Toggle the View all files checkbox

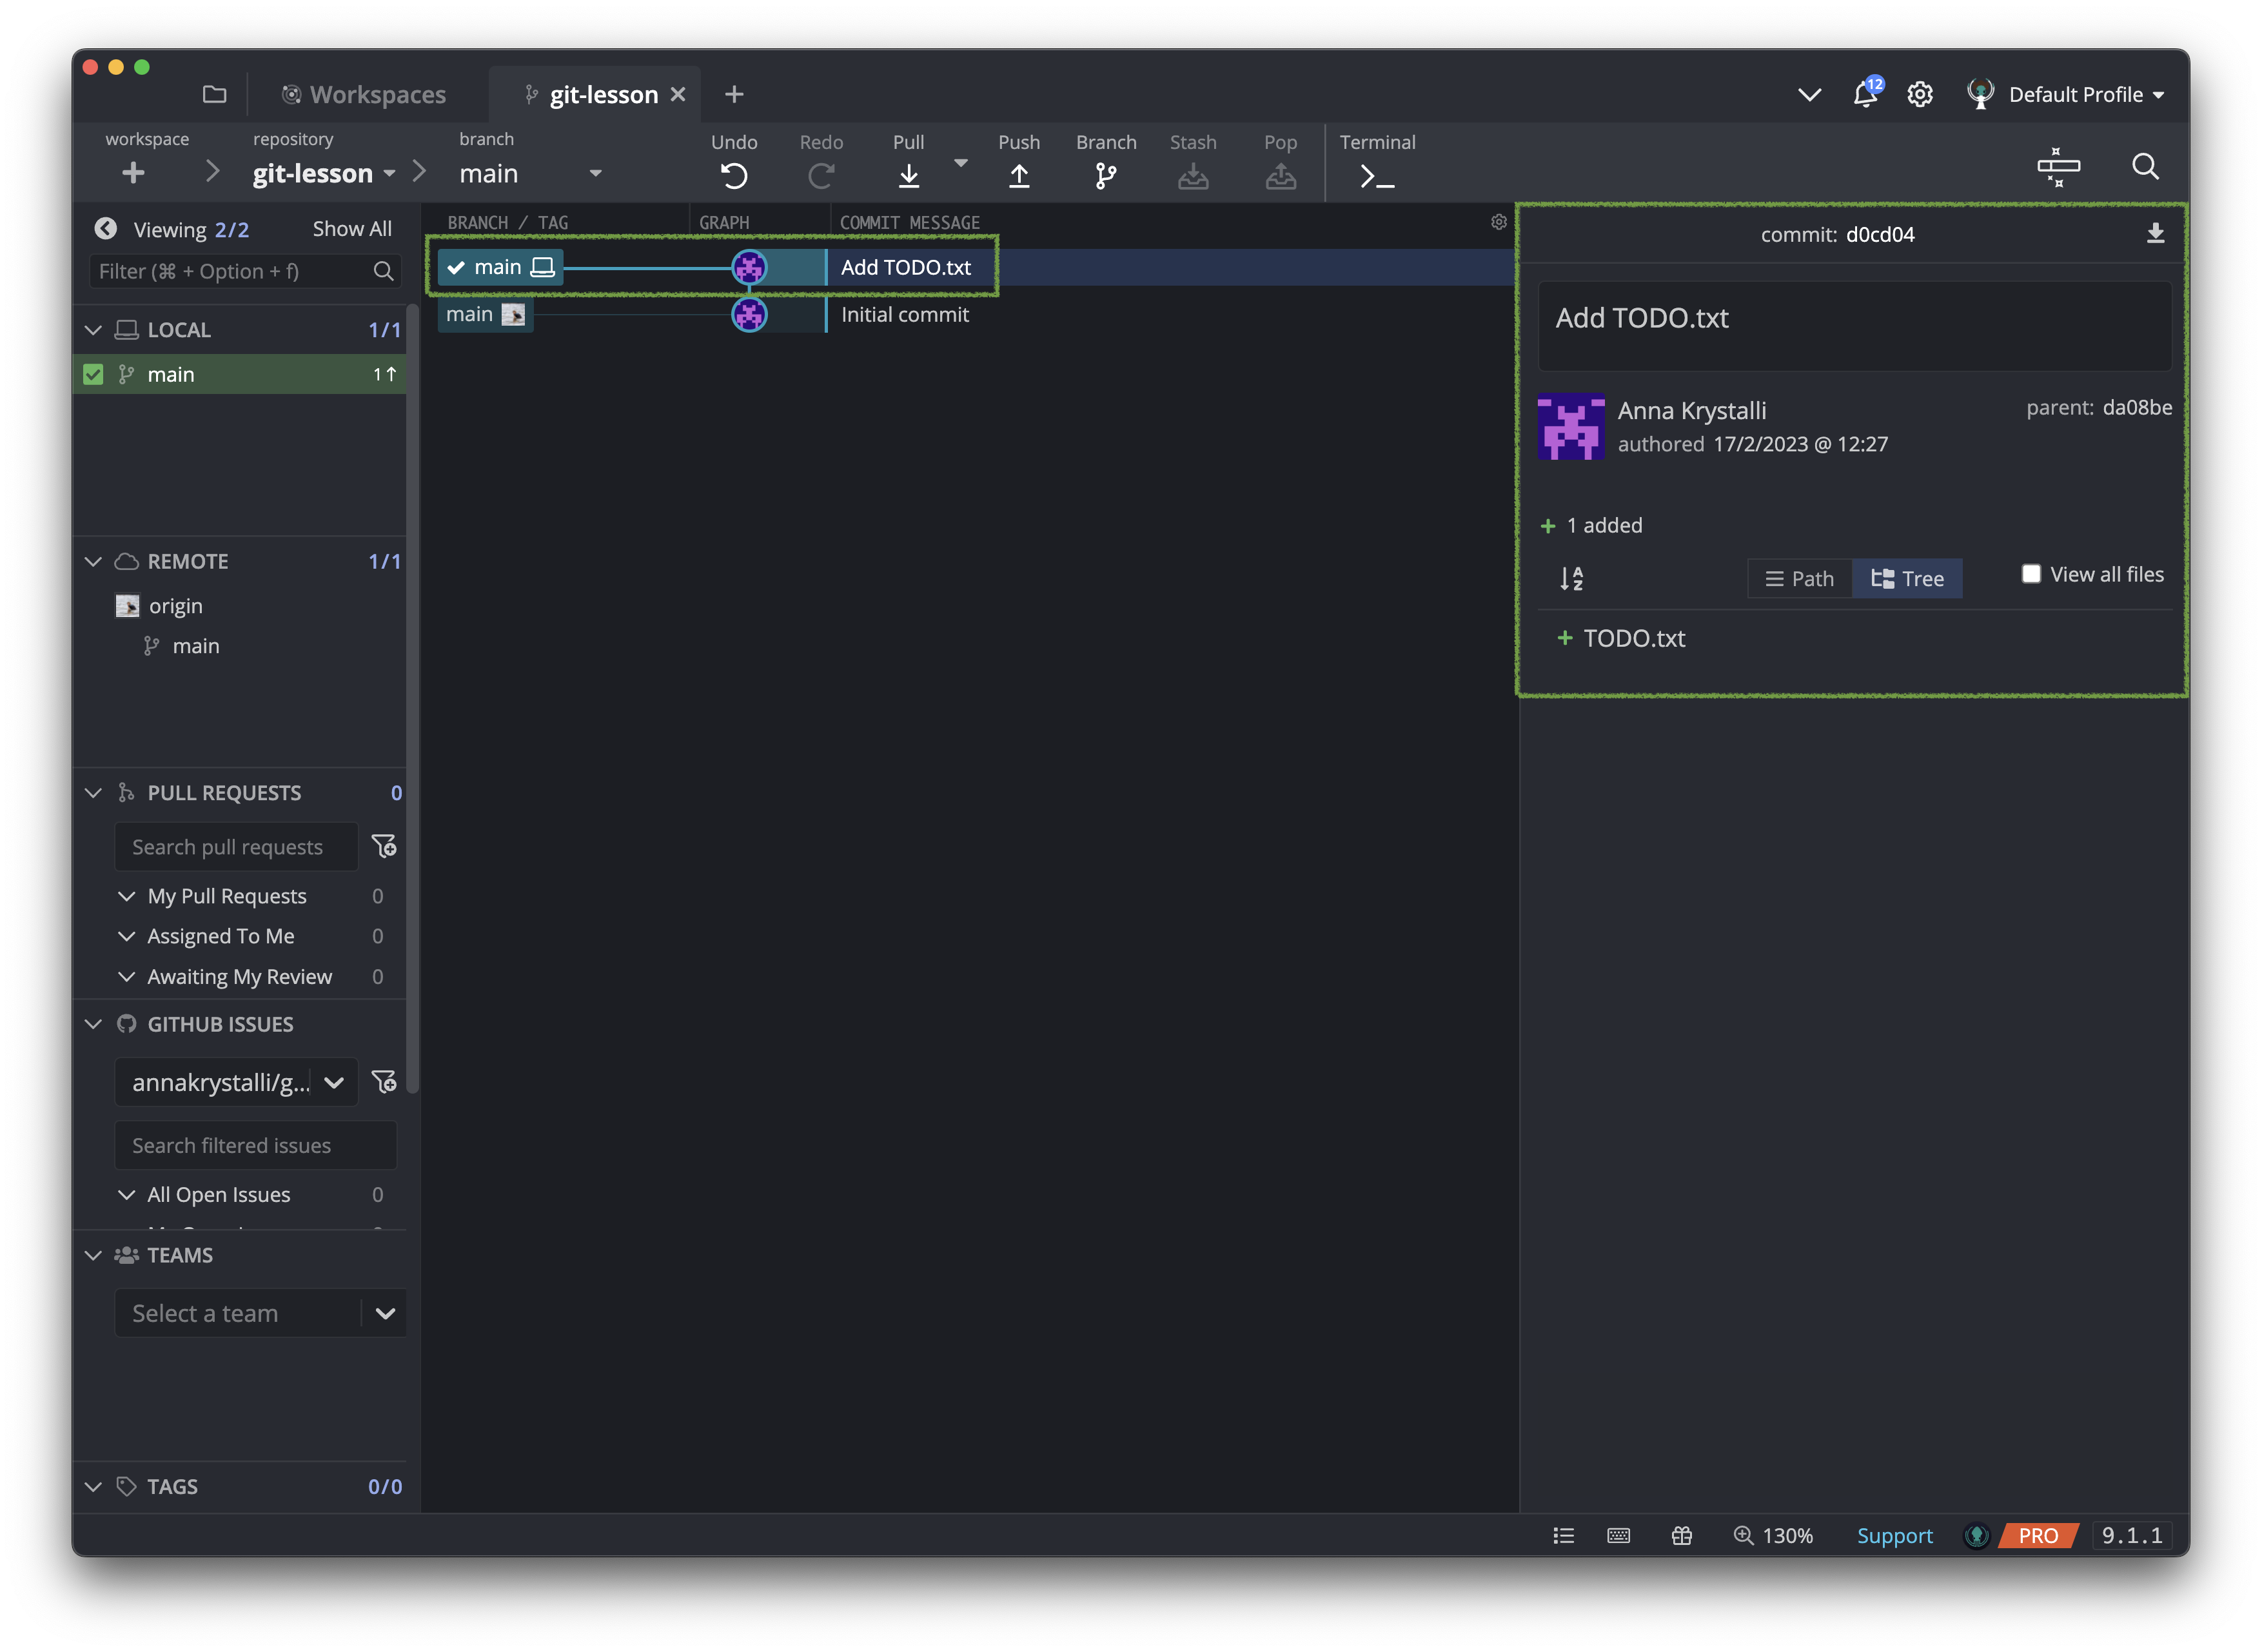pos(2031,574)
